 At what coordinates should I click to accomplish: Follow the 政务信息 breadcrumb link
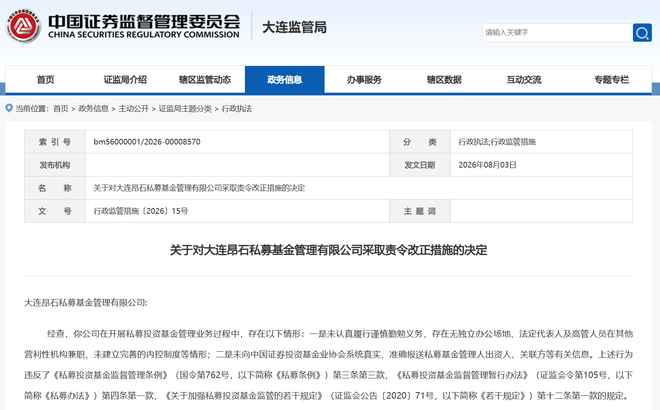click(93, 109)
